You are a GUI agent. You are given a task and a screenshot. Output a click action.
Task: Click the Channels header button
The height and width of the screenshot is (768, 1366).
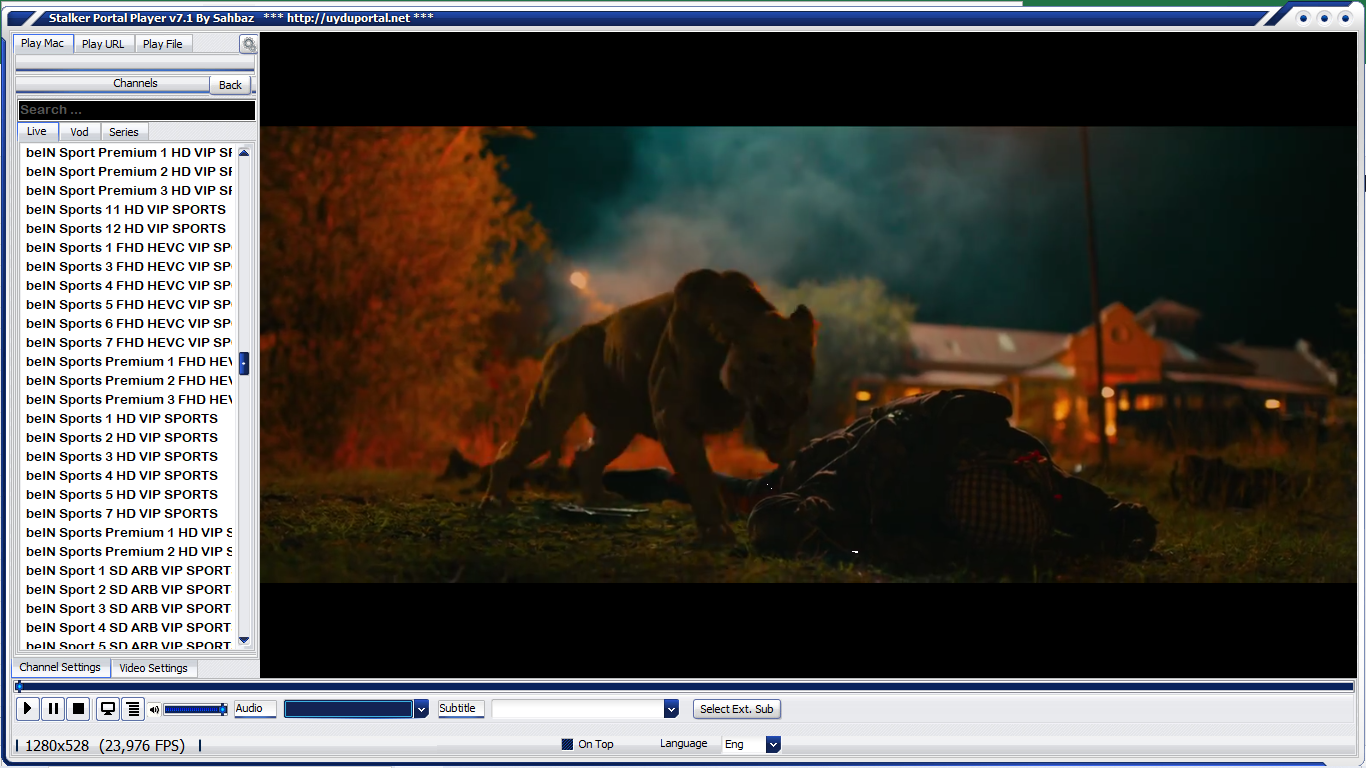135,83
